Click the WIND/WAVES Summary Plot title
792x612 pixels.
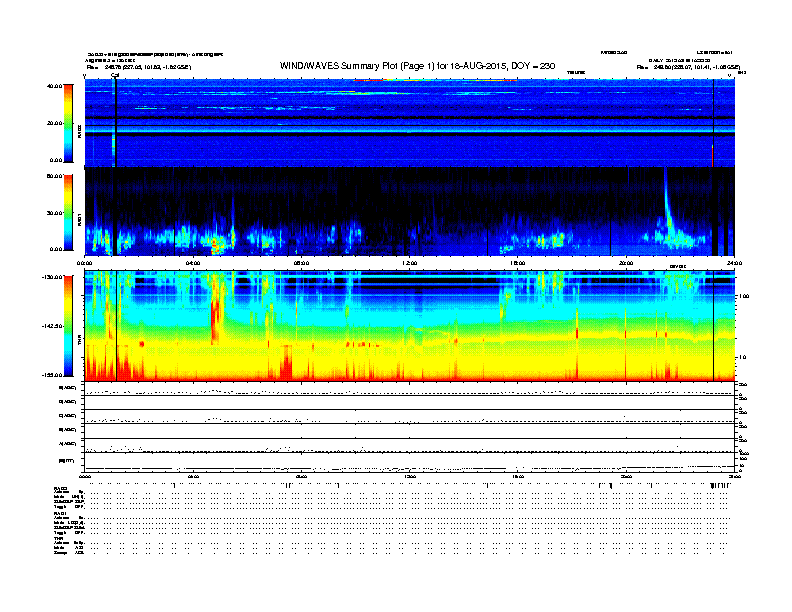coord(417,66)
